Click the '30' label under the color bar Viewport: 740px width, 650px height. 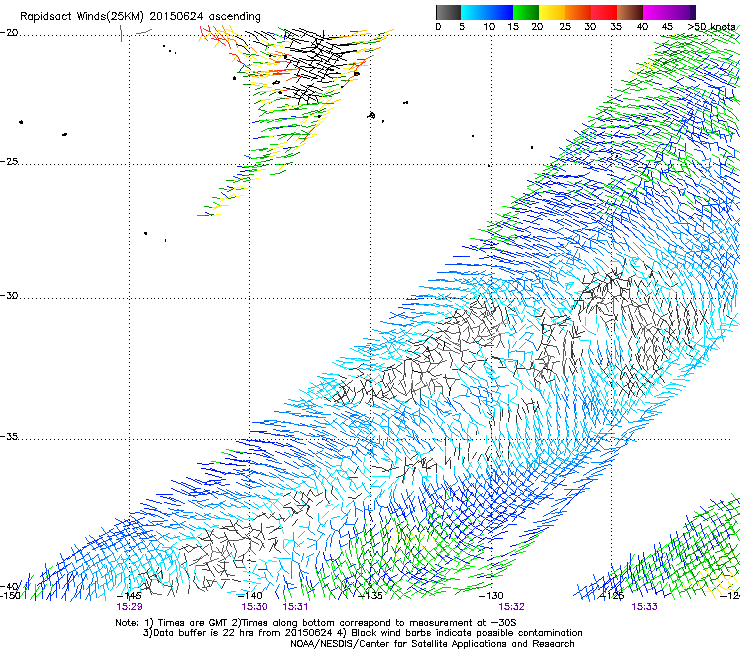[590, 26]
